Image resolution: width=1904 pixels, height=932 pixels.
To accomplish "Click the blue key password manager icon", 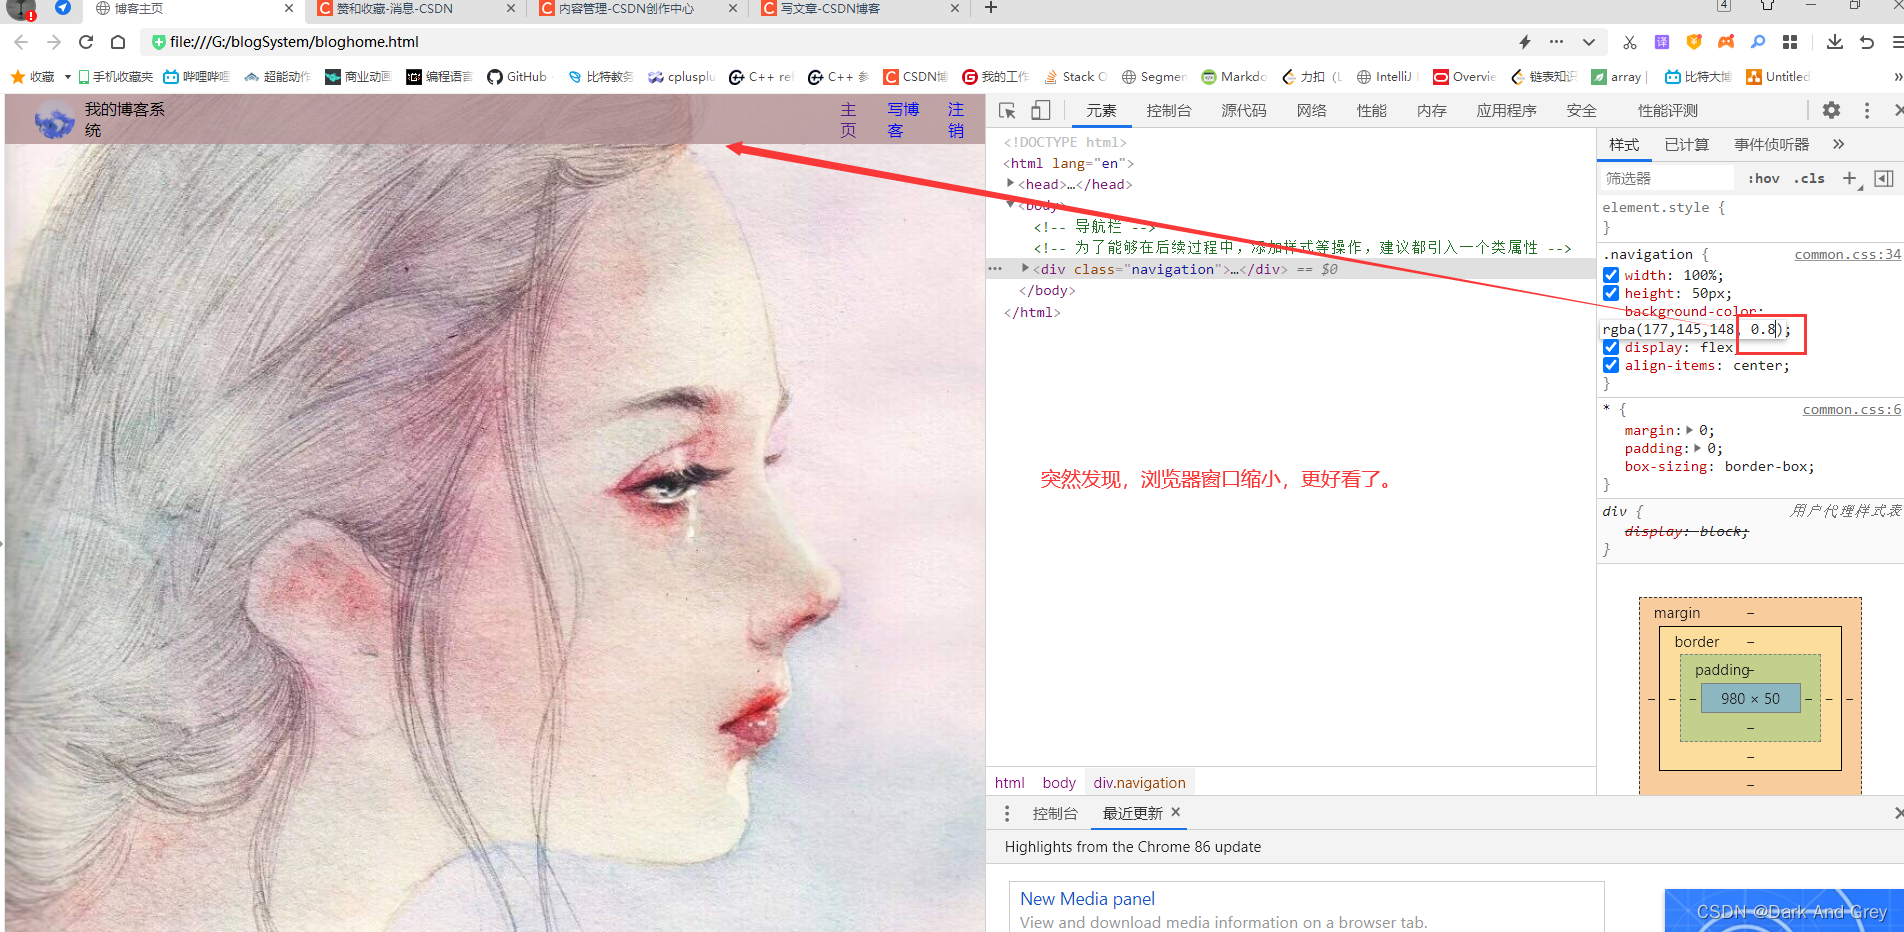I will point(1758,42).
